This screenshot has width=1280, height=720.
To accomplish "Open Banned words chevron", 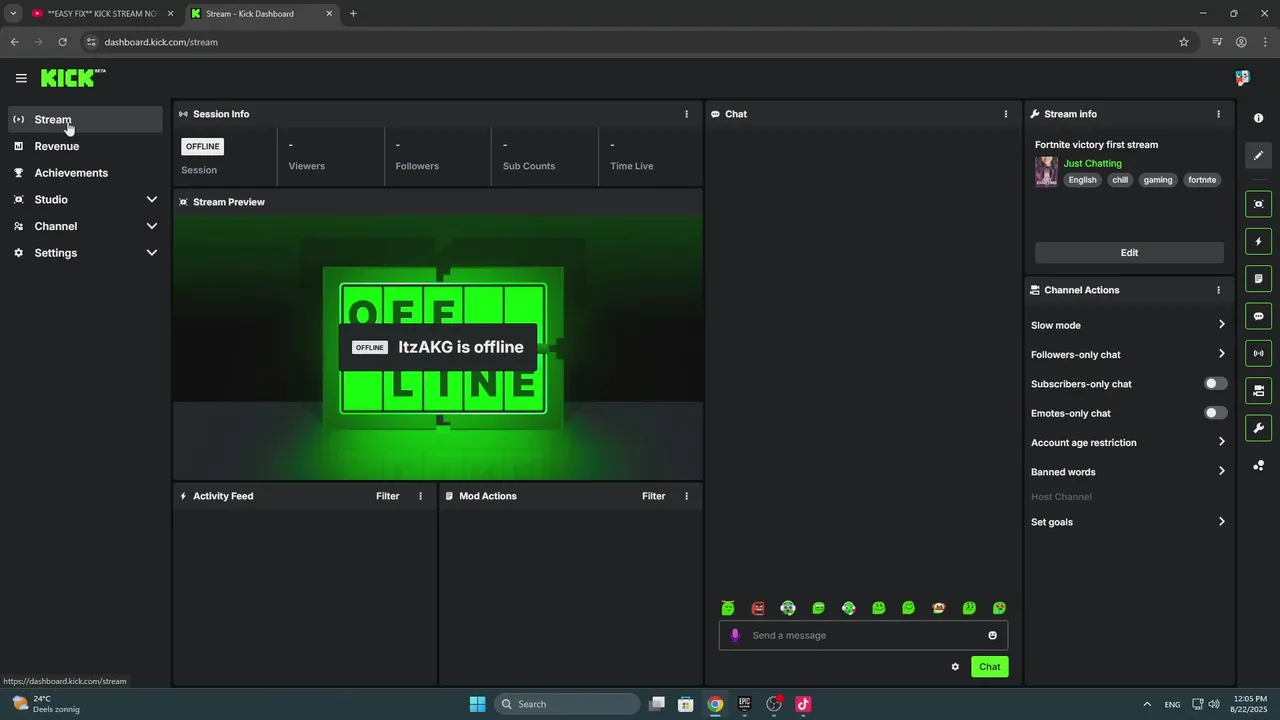I will click(1221, 471).
